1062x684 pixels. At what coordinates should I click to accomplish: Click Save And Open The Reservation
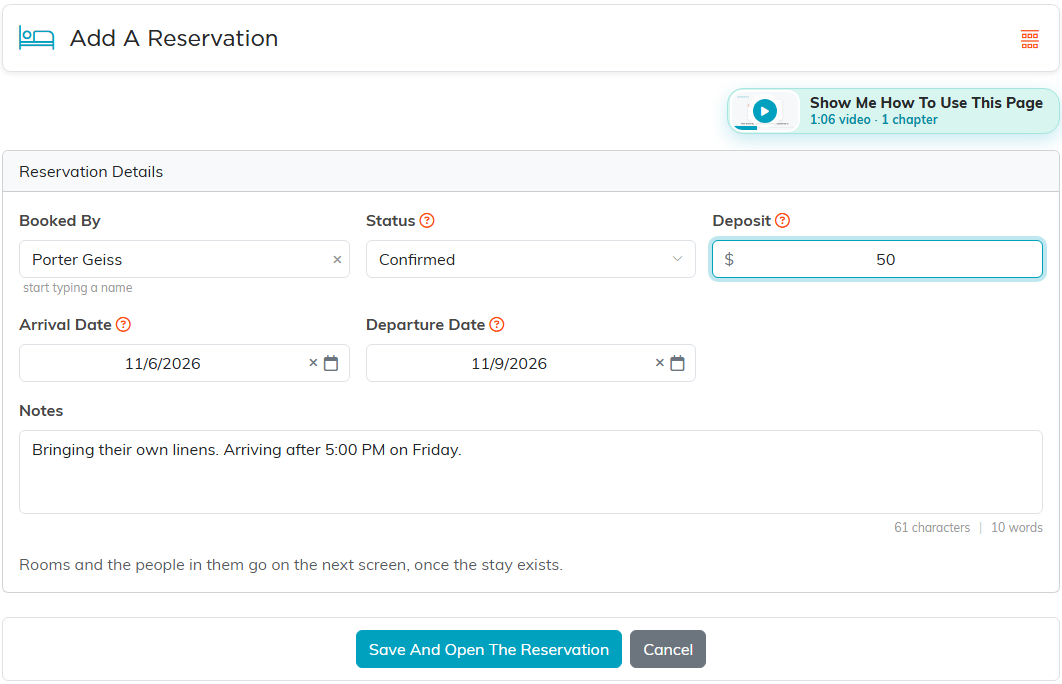pyautogui.click(x=488, y=649)
